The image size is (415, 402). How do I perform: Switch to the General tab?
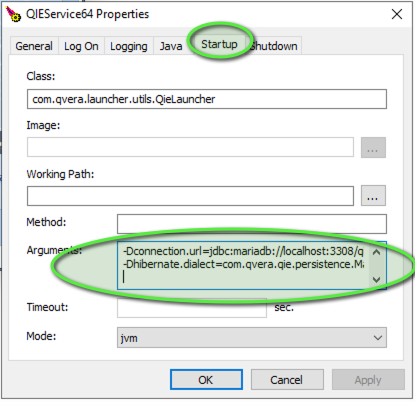click(34, 46)
